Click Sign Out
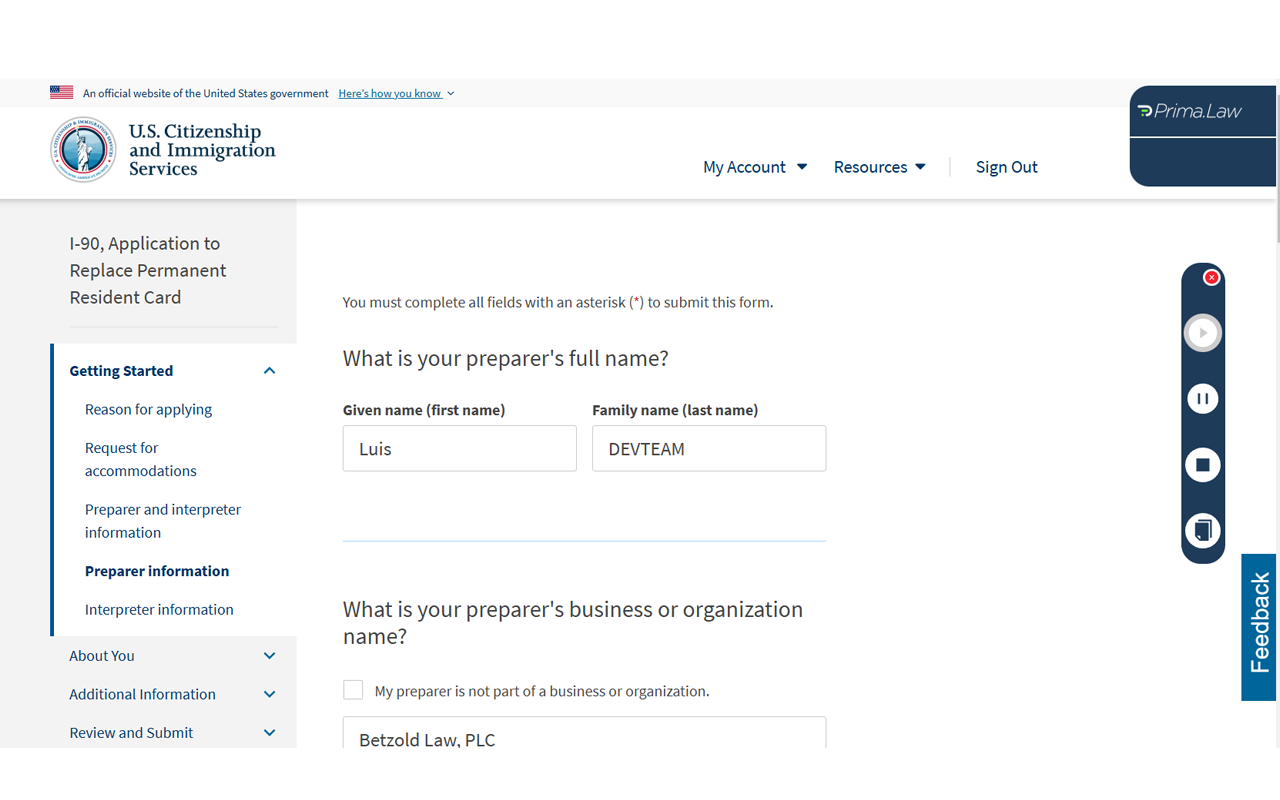Screen dimensions: 1280x800 [x=1006, y=167]
